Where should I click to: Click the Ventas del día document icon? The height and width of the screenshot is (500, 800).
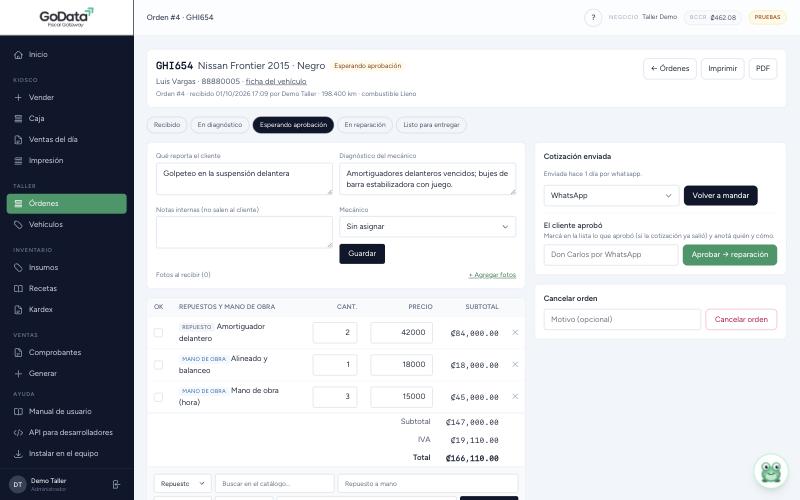[18, 139]
